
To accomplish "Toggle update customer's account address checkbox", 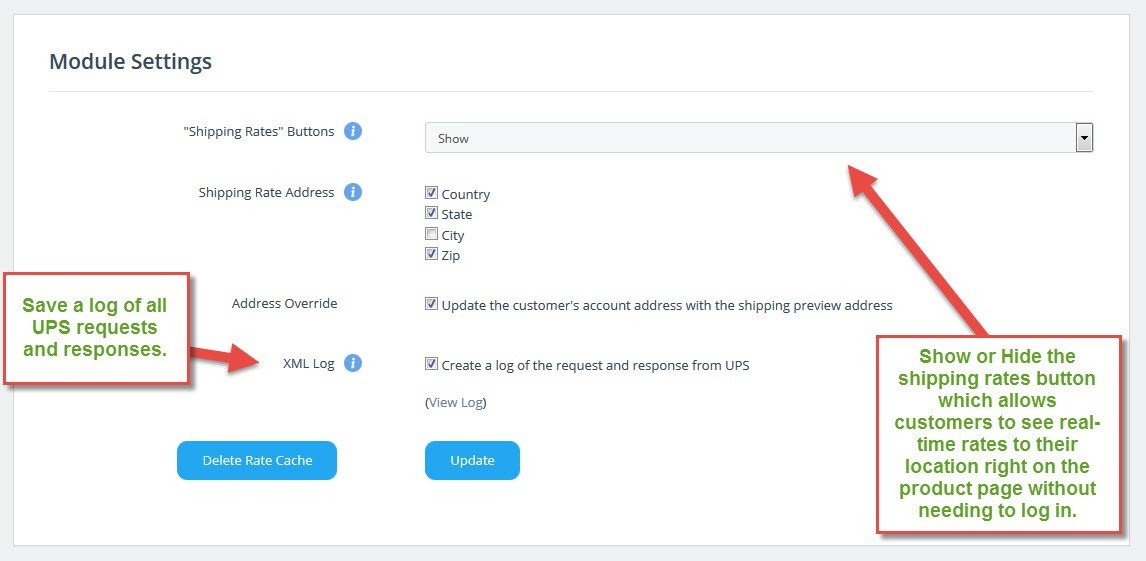I will (431, 304).
